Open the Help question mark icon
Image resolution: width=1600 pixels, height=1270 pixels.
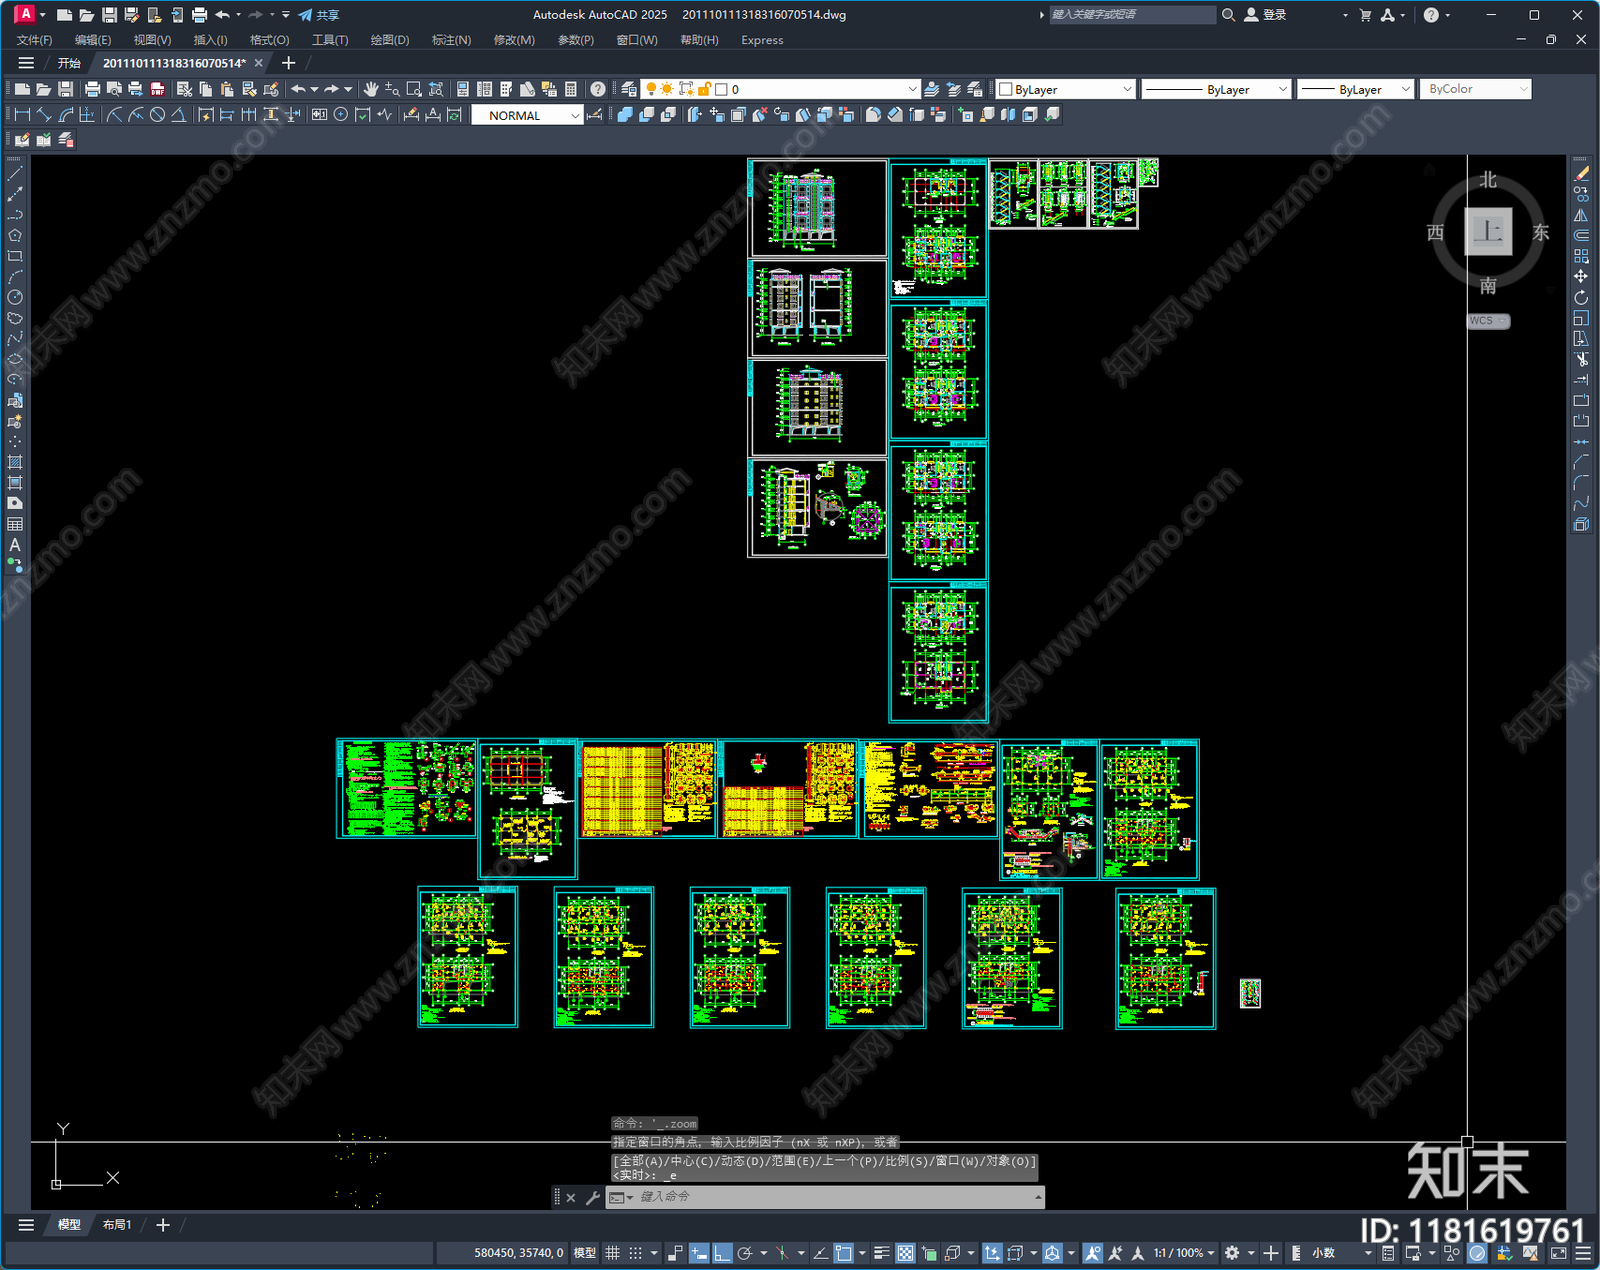click(597, 89)
